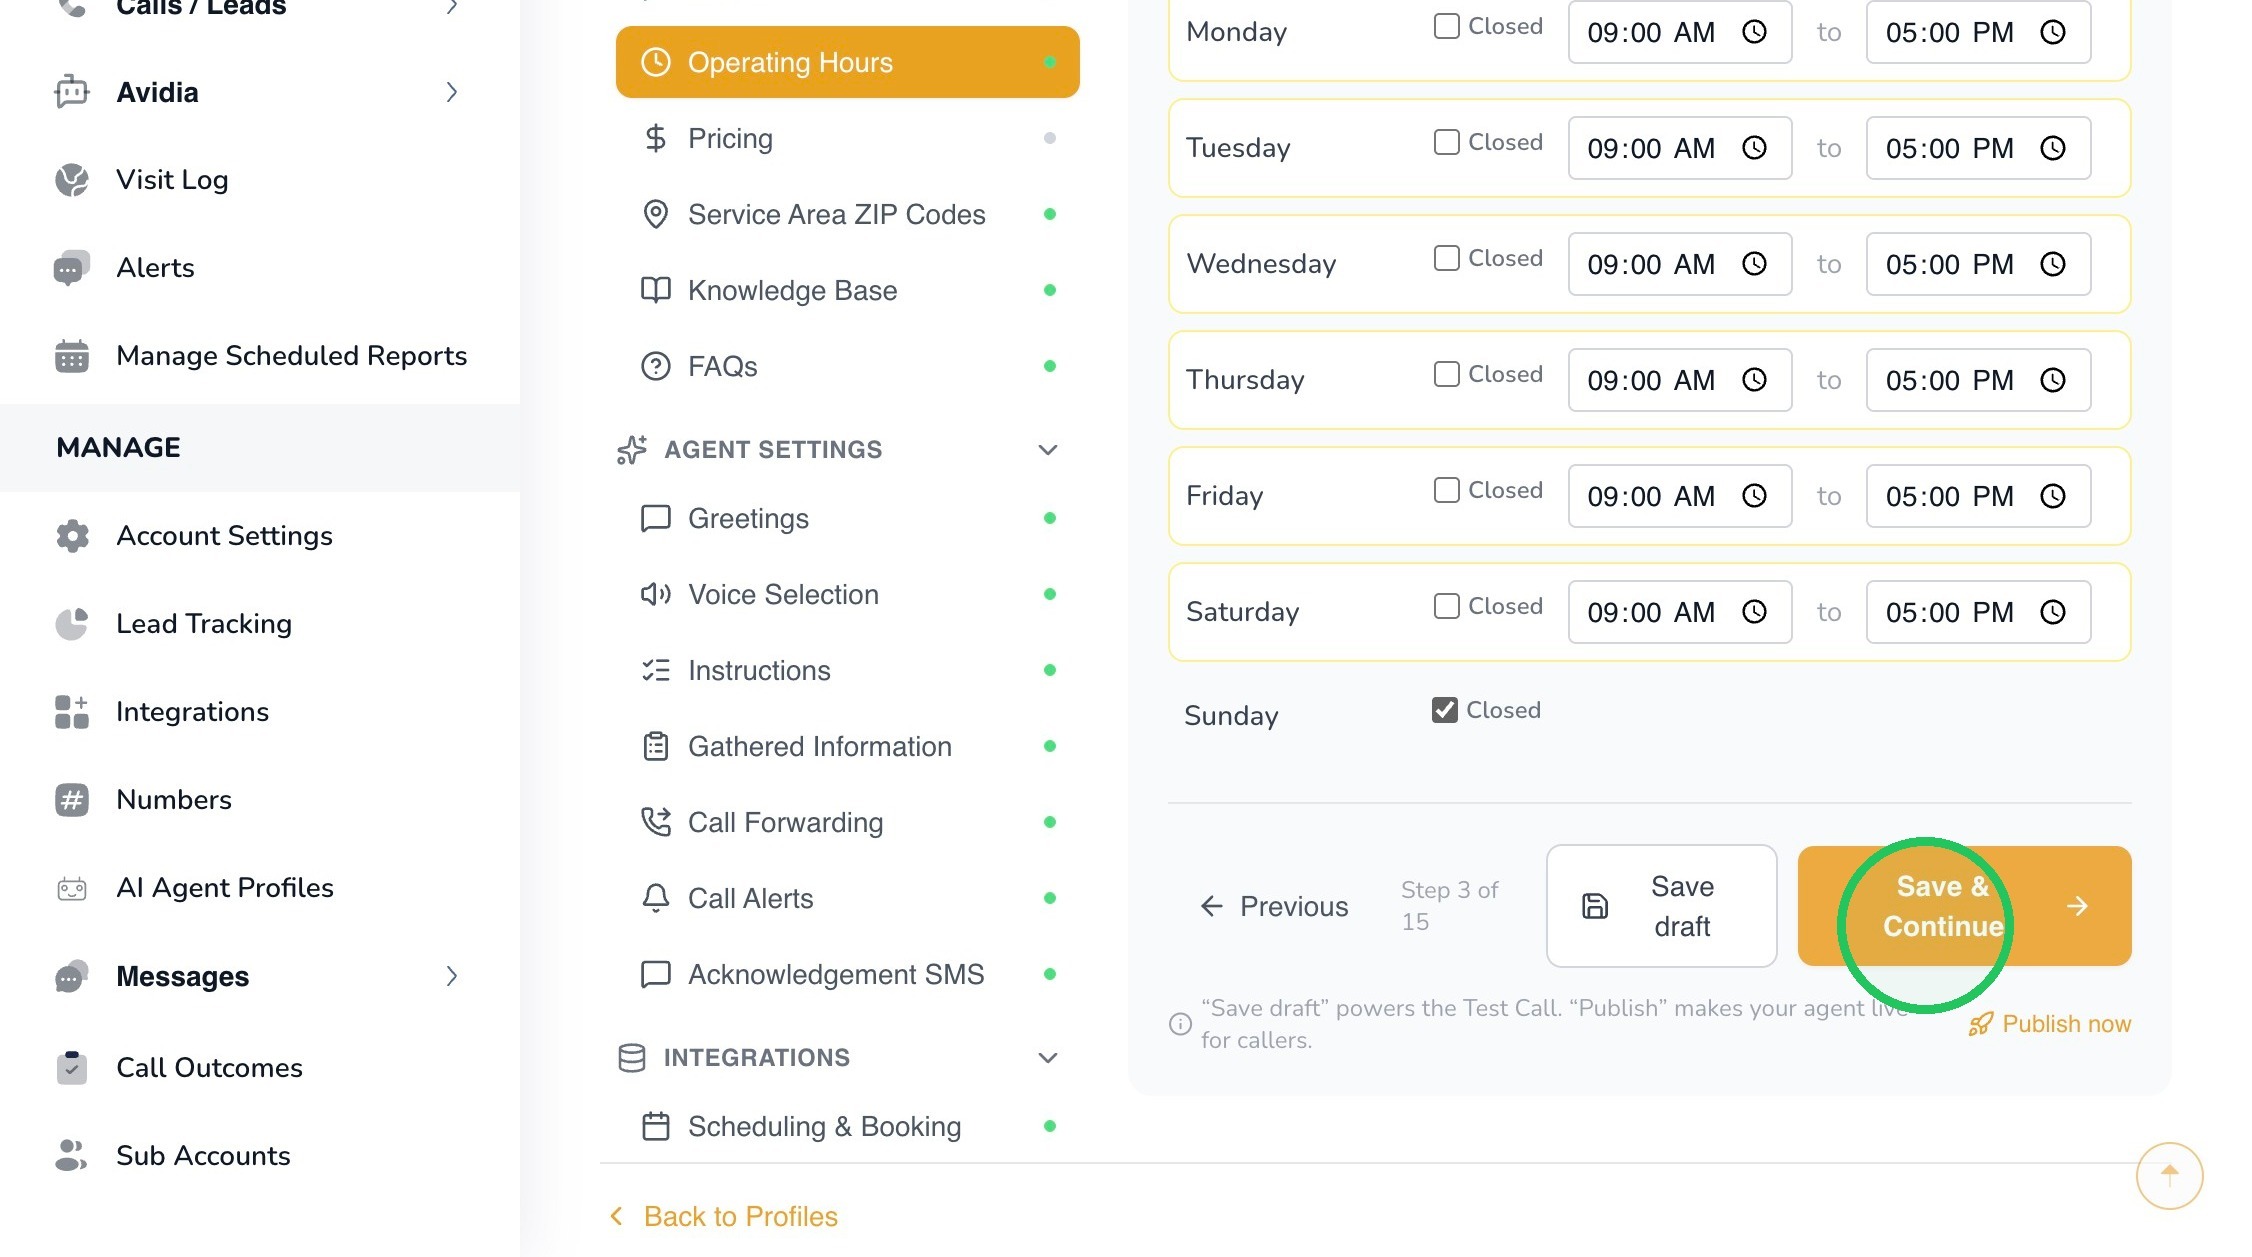
Task: Check the Wednesday Closed box
Action: (x=1446, y=258)
